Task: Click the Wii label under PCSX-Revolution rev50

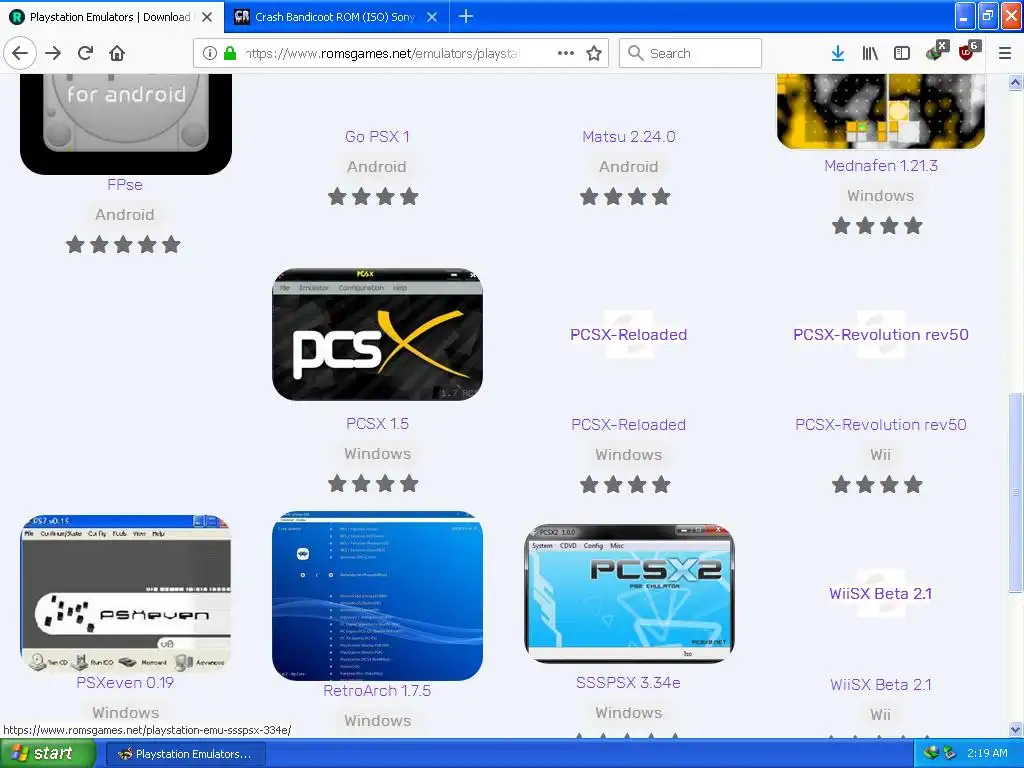Action: [x=880, y=455]
